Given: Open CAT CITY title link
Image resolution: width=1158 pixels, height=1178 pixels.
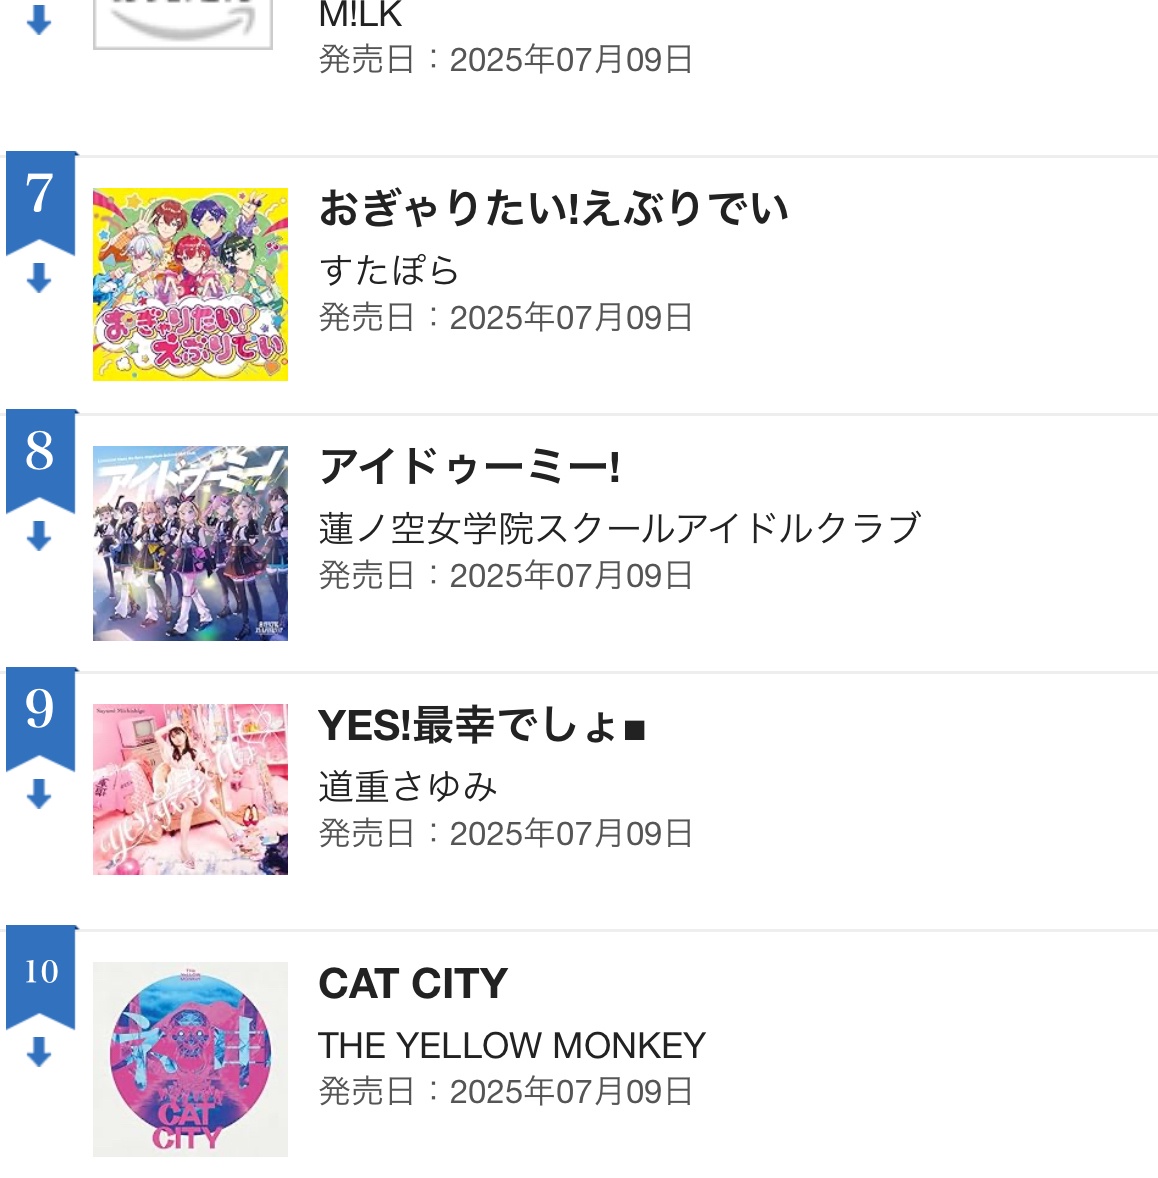Looking at the screenshot, I should pyautogui.click(x=413, y=984).
